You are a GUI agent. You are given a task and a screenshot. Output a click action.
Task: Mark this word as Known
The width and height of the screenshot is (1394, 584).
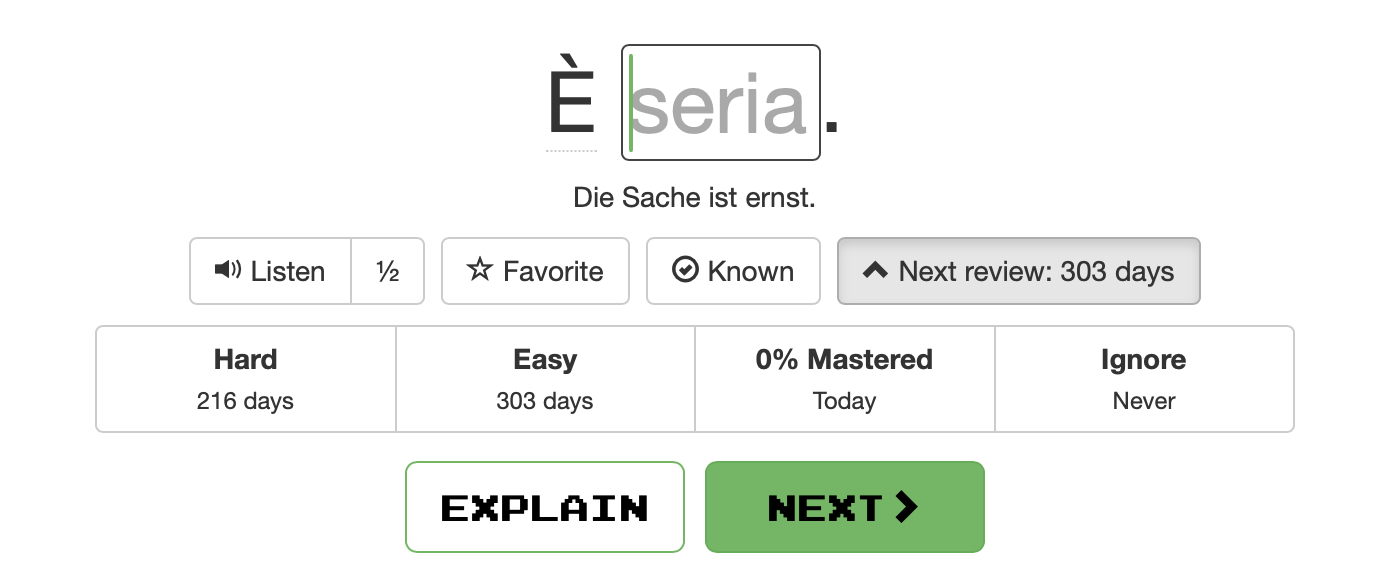(x=733, y=271)
